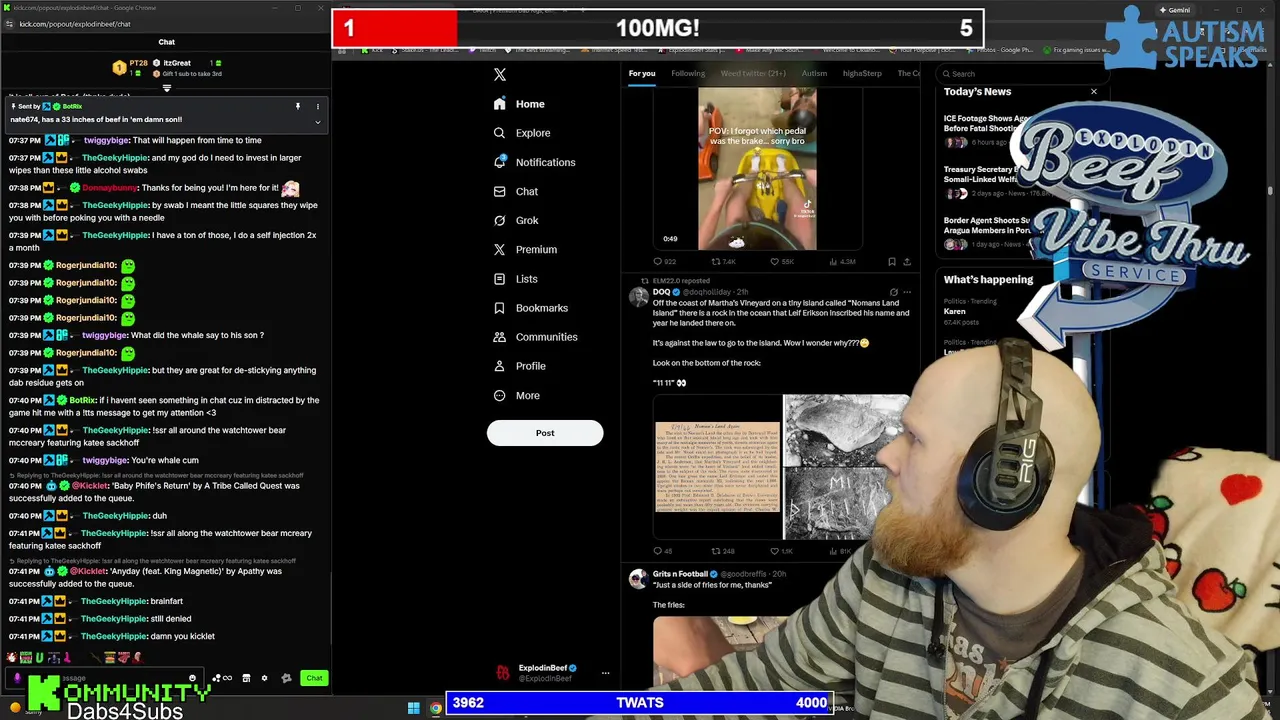1280x720 pixels.
Task: Like the pedal video post (55K)
Action: [782, 262]
